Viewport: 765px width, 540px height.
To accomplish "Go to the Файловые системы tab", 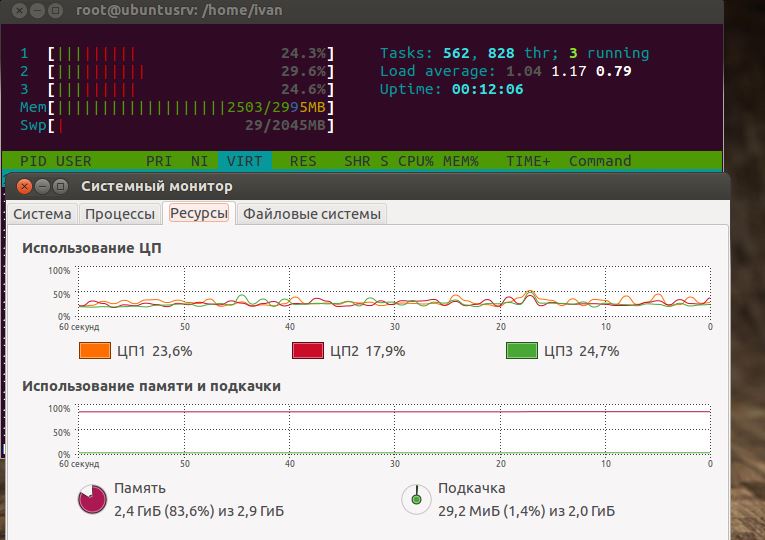I will click(312, 214).
